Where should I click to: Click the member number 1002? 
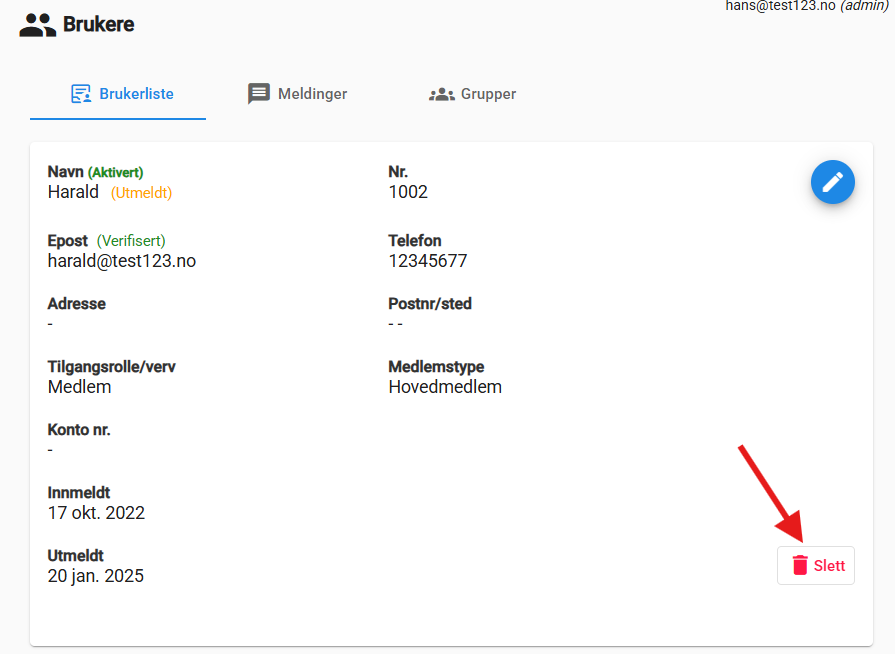(408, 192)
